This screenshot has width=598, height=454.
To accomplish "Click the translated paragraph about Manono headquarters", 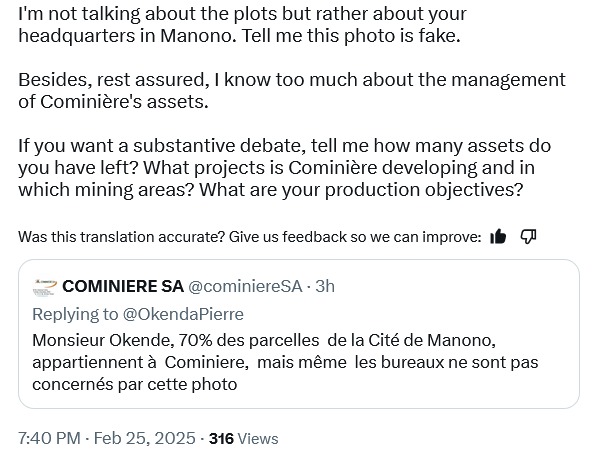I will [242, 24].
